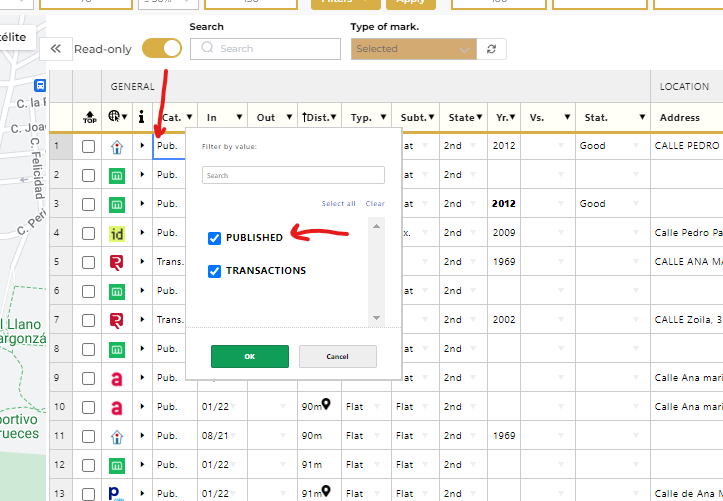Toggle the Read-only switch
This screenshot has width=723, height=501.
coord(162,48)
